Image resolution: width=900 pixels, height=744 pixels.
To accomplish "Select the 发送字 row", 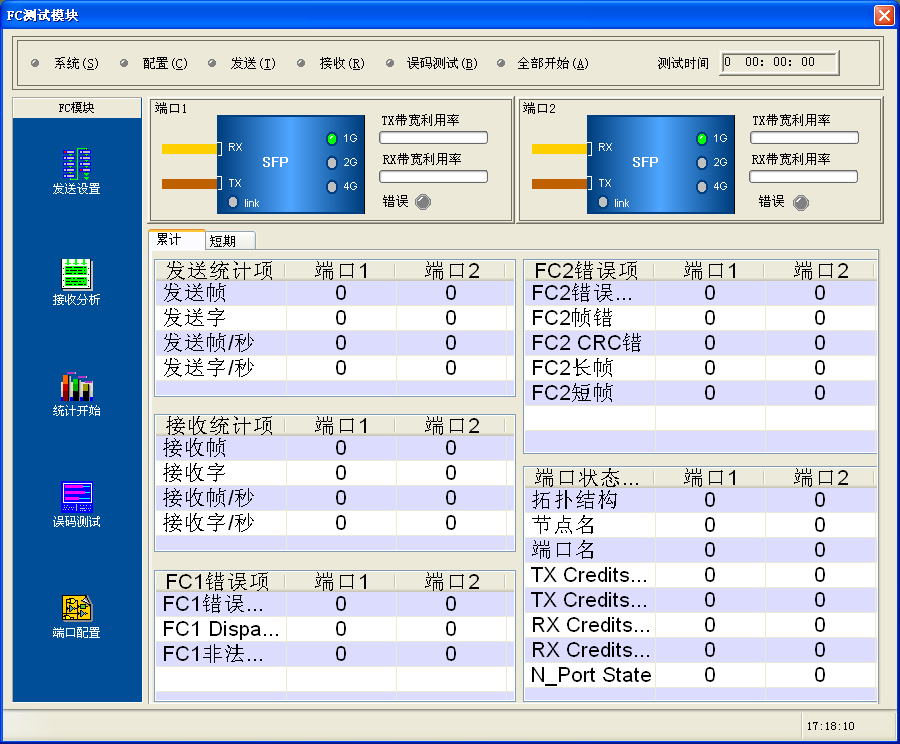I will pos(335,317).
